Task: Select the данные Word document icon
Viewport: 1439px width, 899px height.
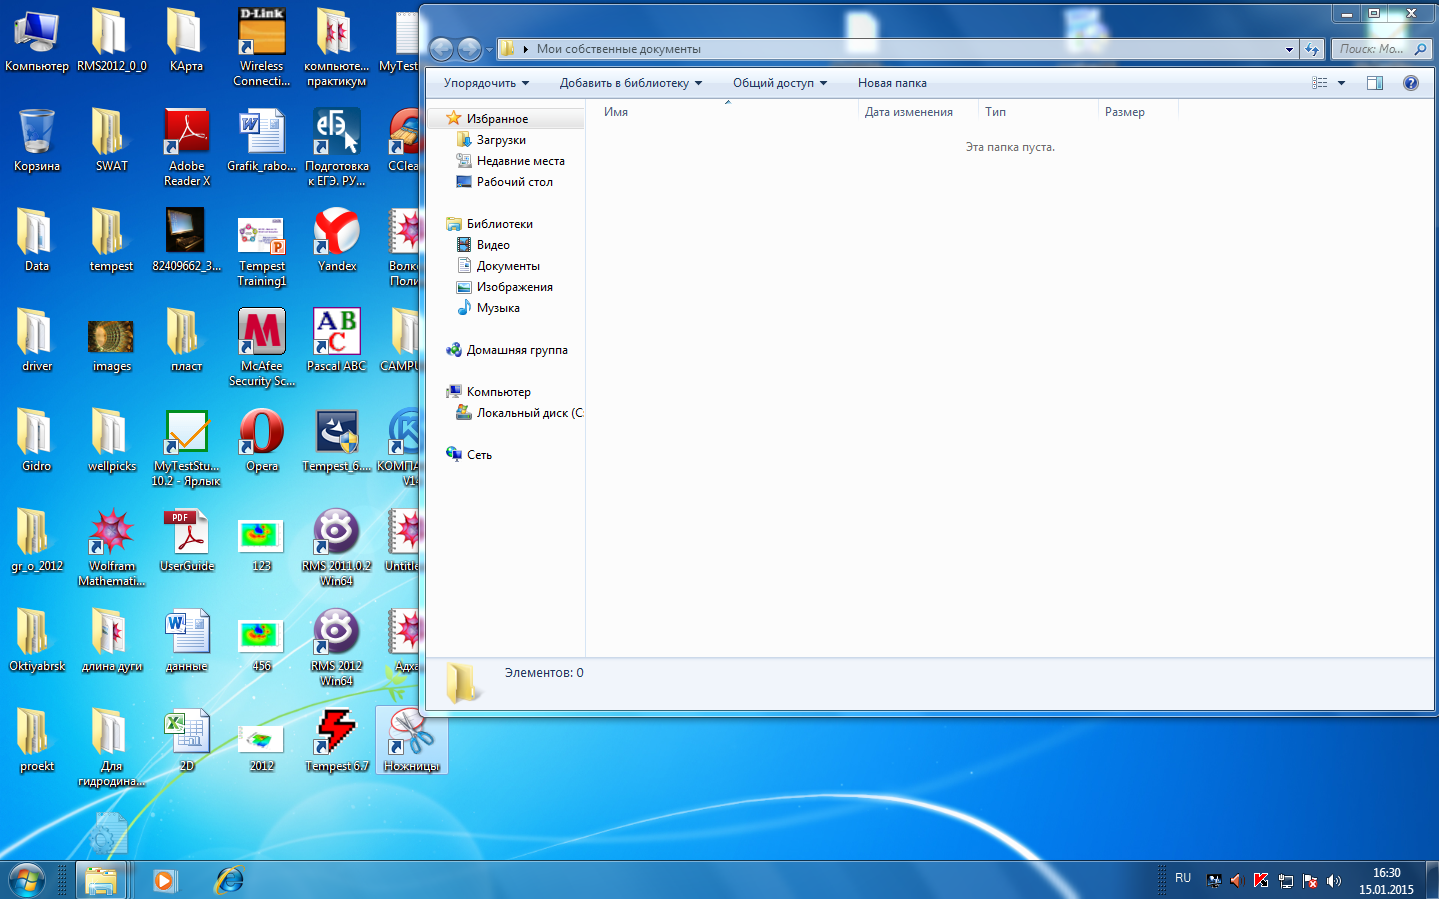Action: [x=187, y=640]
